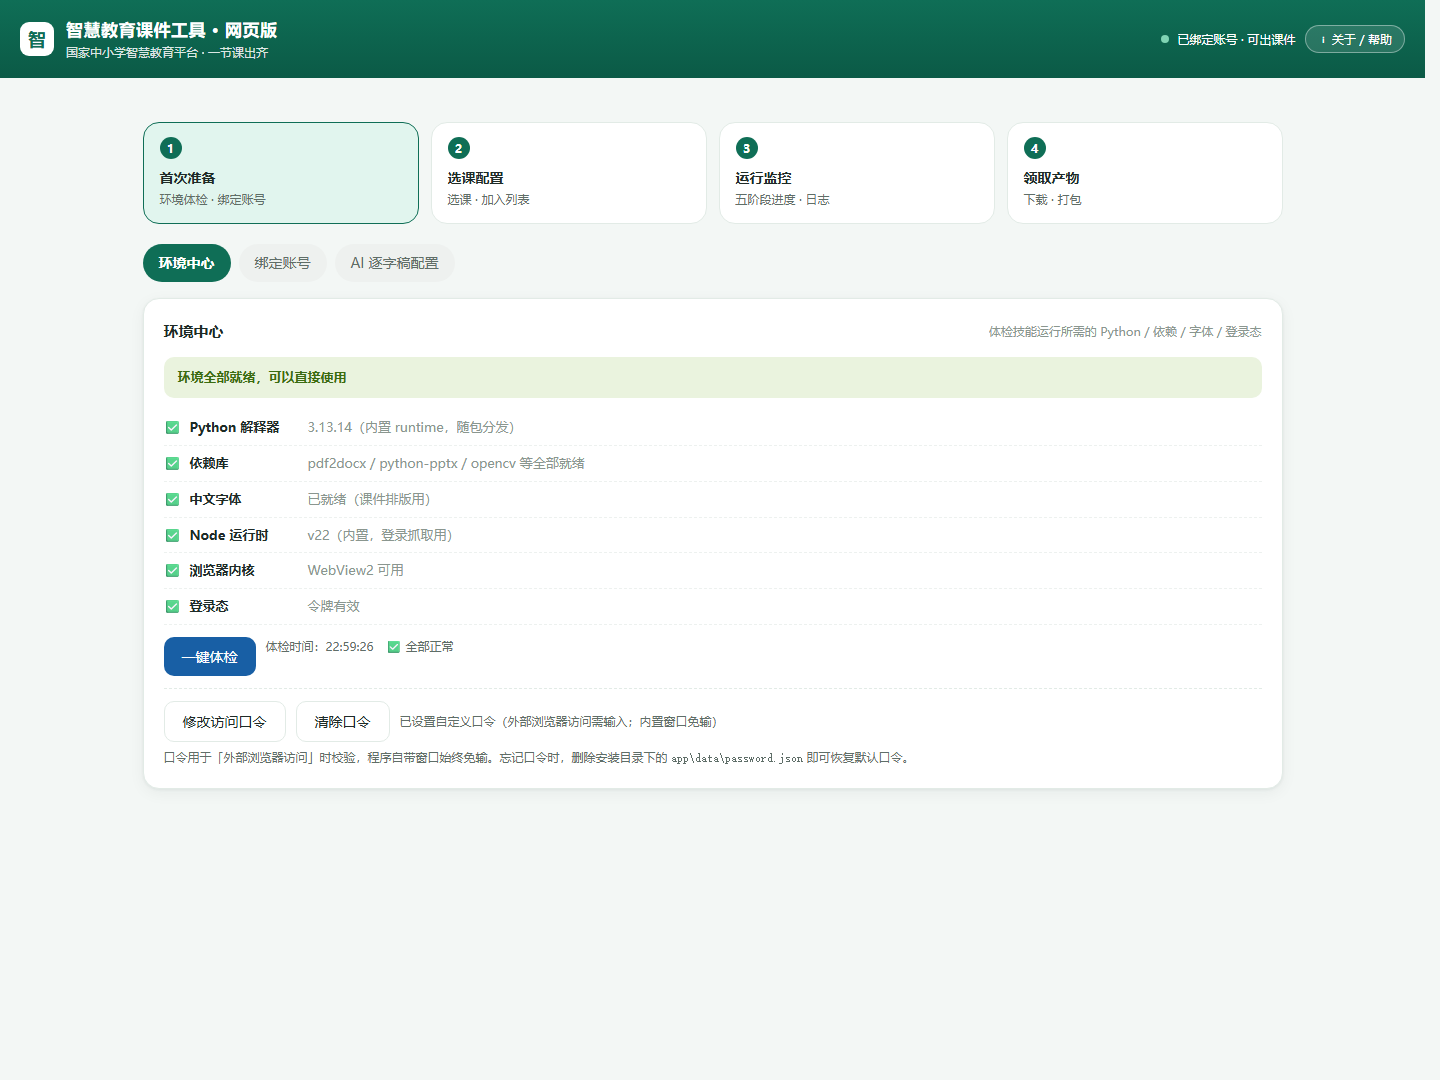Switch to the 绑定账号 tab
1440x1080 pixels.
[283, 263]
